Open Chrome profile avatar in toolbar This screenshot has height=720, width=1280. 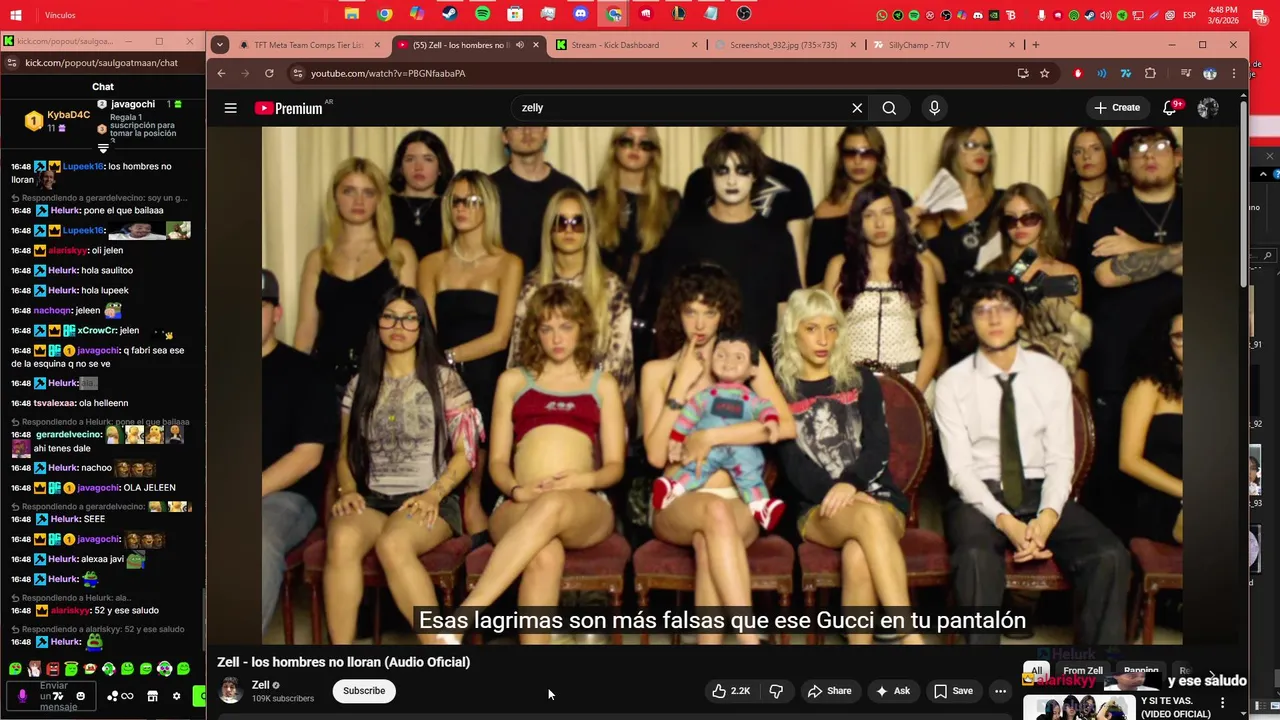pos(1209,73)
